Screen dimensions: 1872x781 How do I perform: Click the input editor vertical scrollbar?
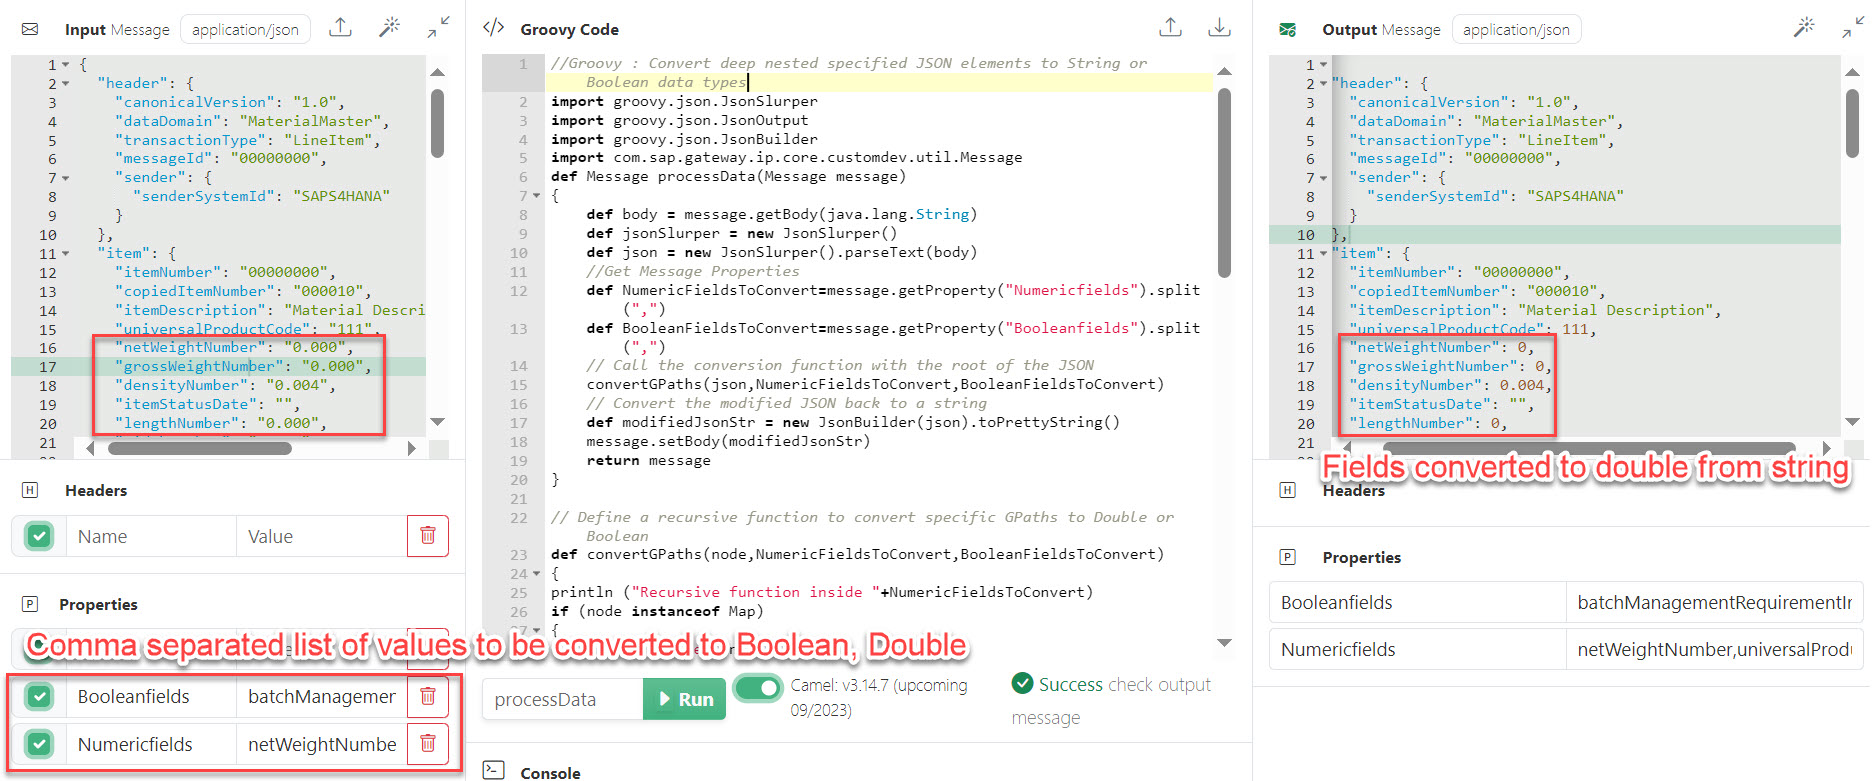(x=437, y=124)
